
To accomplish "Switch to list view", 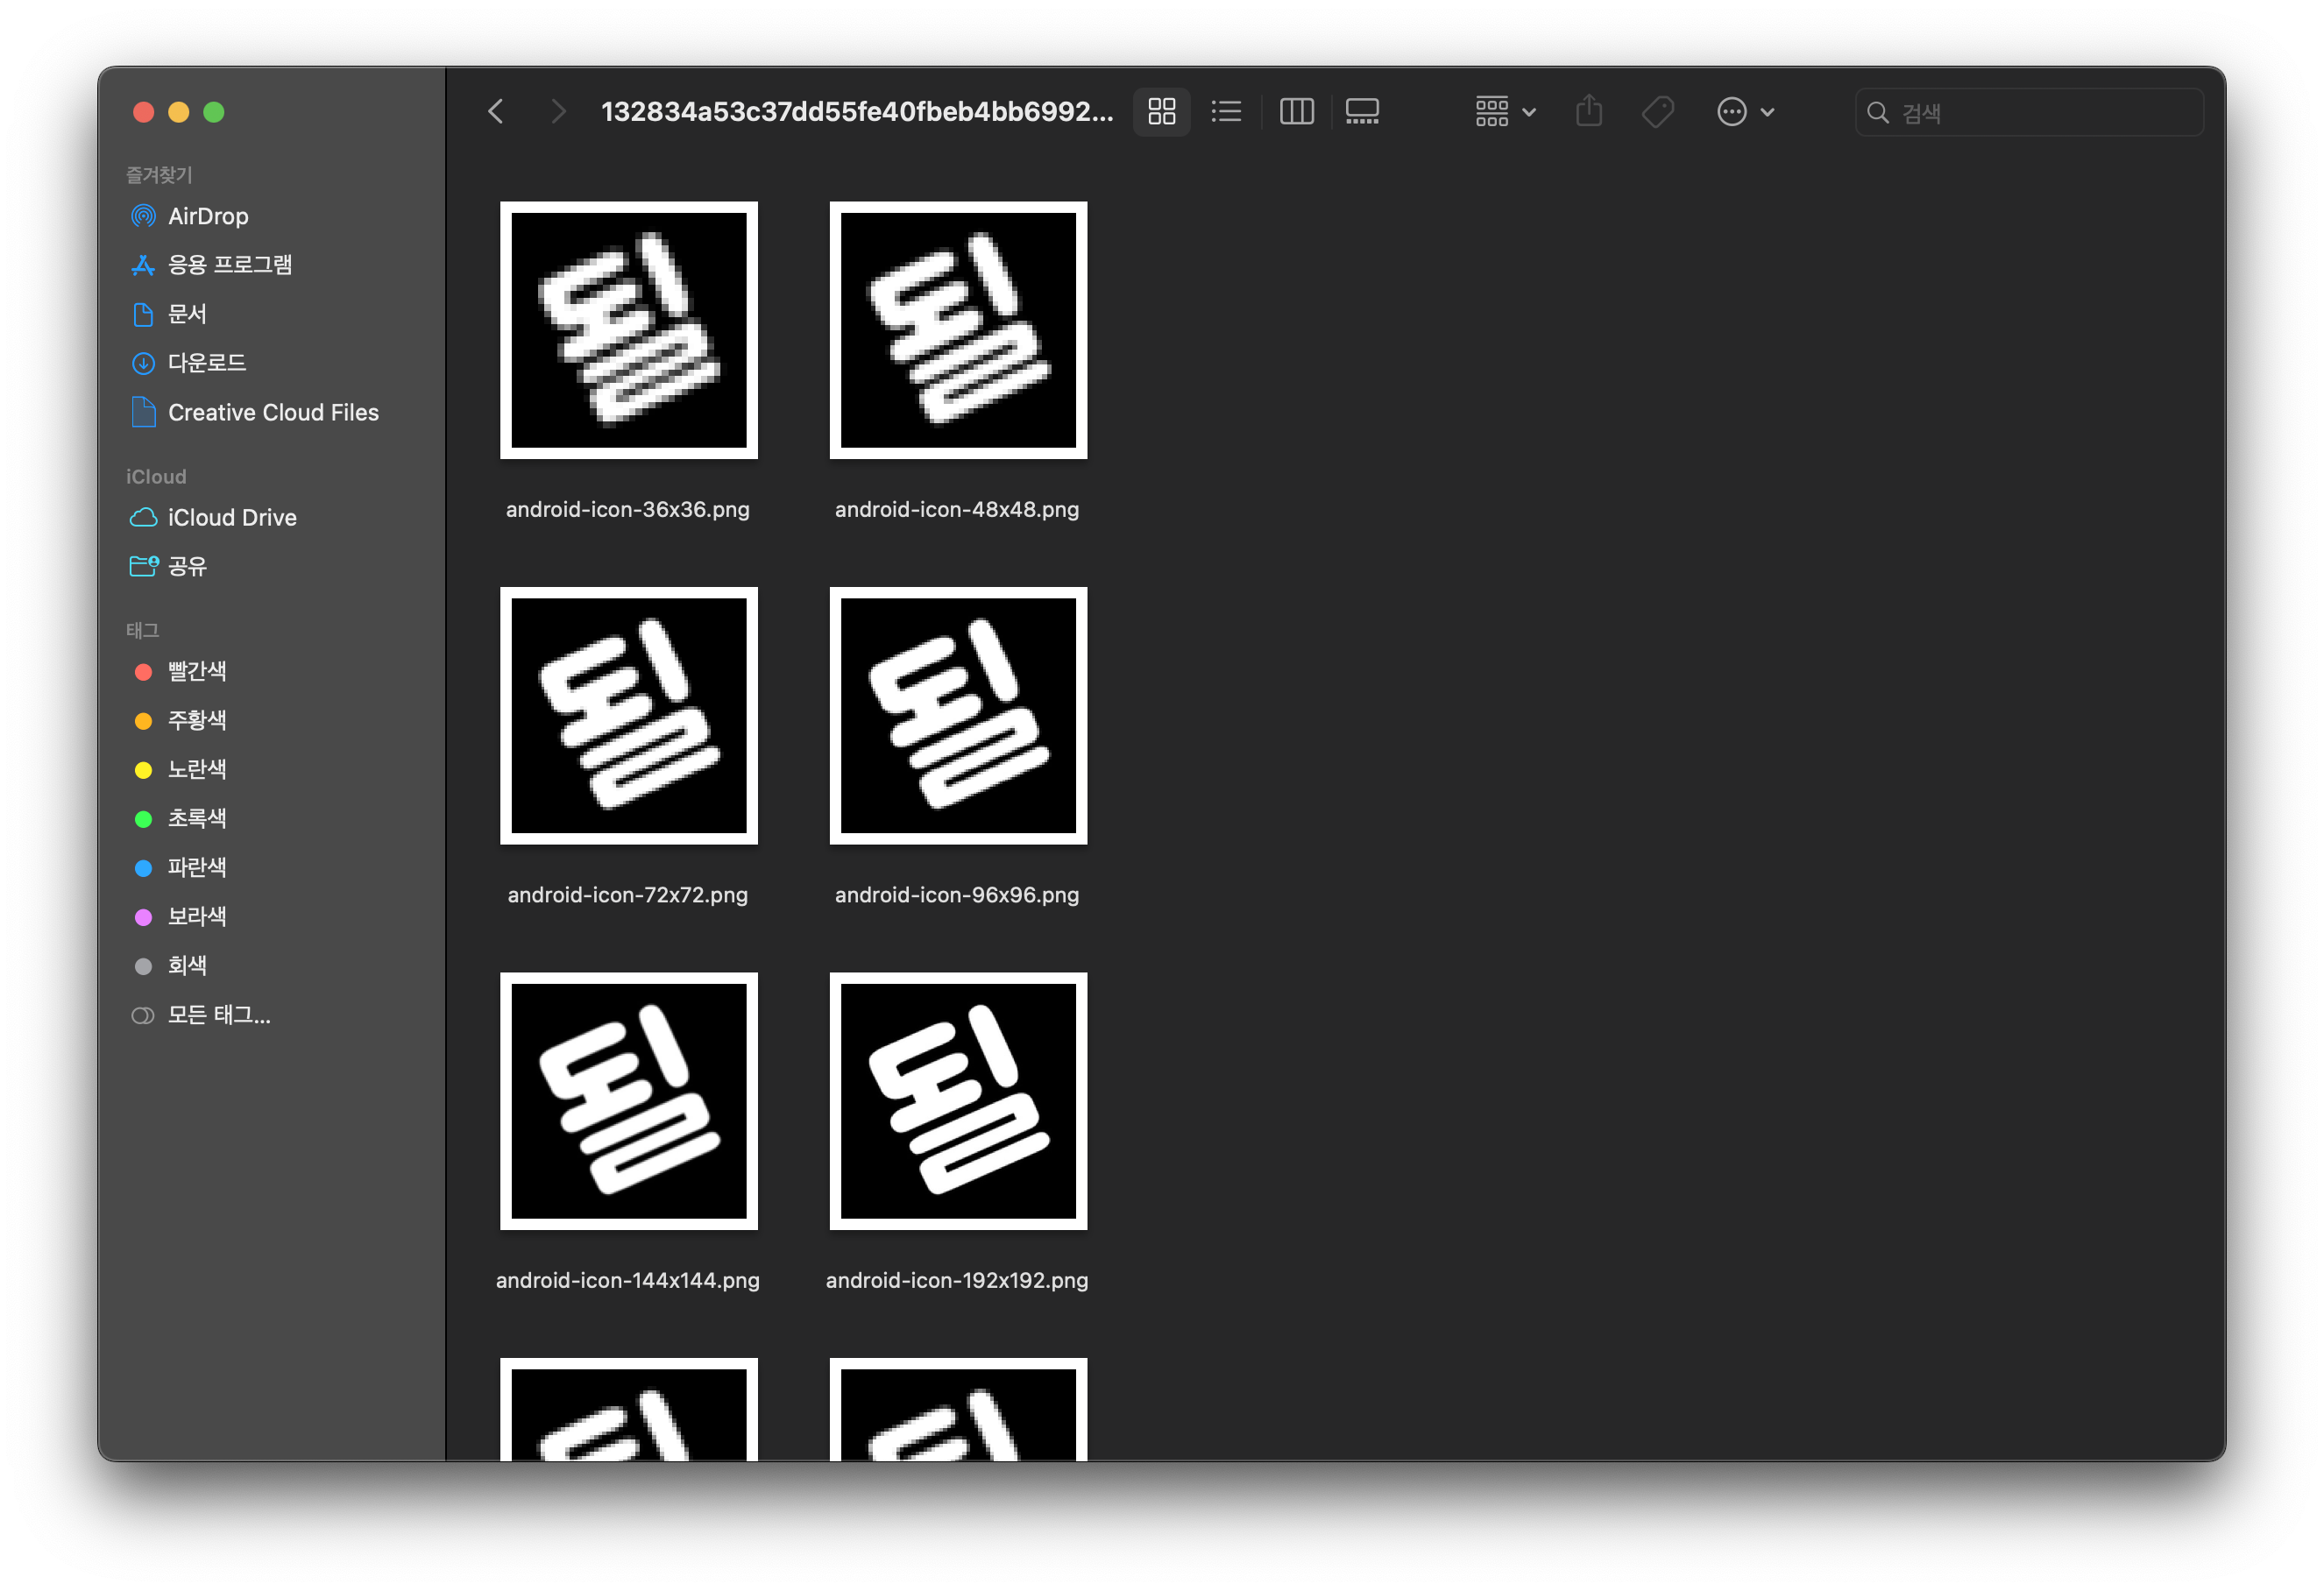I will tap(1226, 111).
